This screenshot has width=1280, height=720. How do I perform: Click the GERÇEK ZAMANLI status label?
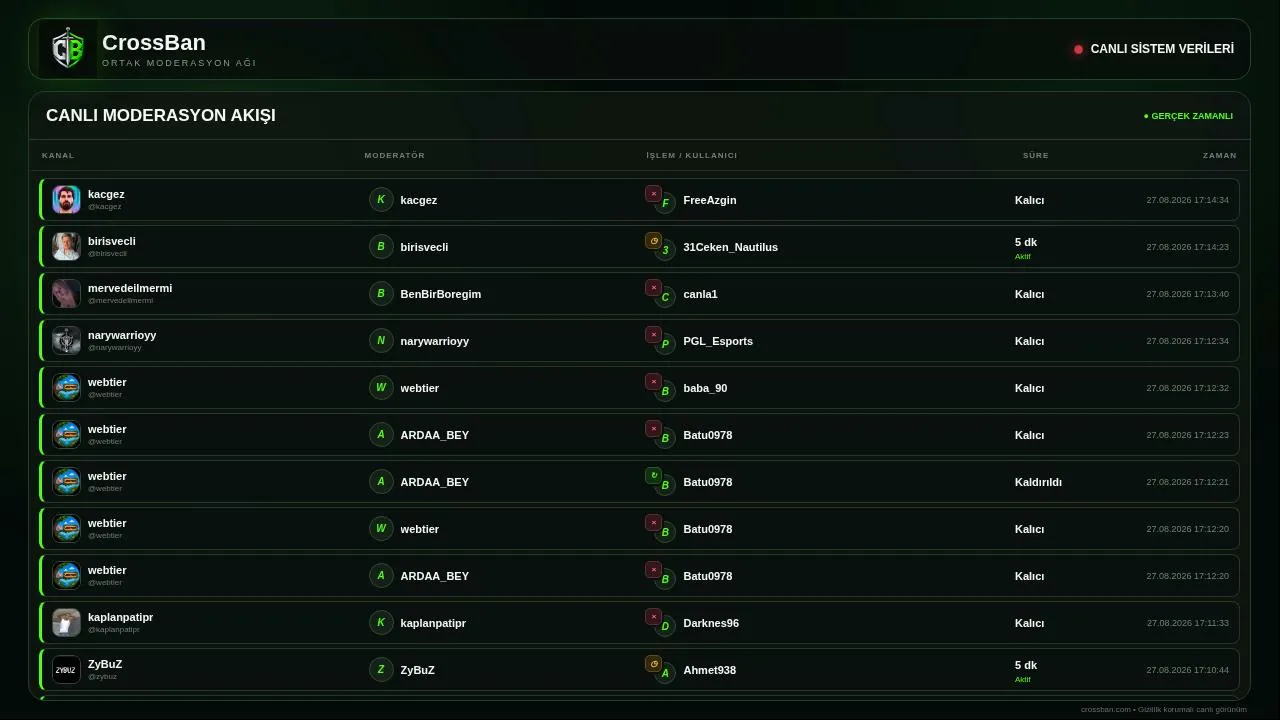pyautogui.click(x=1188, y=116)
